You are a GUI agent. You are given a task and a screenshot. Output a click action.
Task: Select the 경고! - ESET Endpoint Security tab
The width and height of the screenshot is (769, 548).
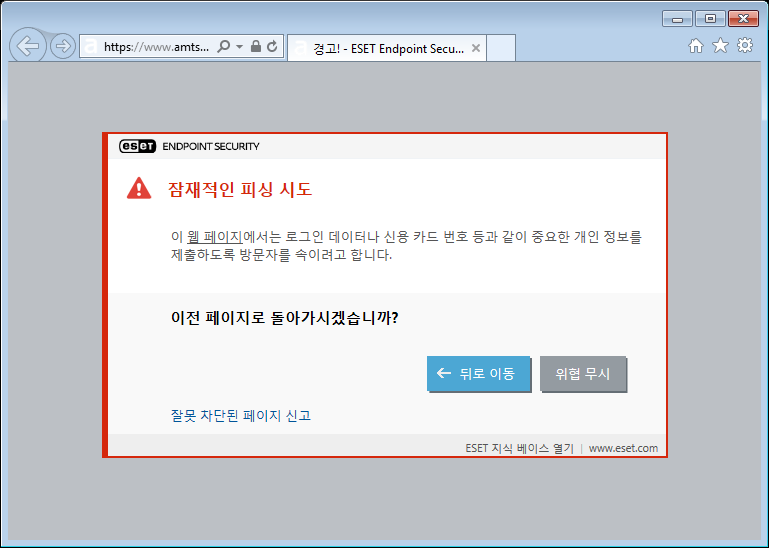387,48
